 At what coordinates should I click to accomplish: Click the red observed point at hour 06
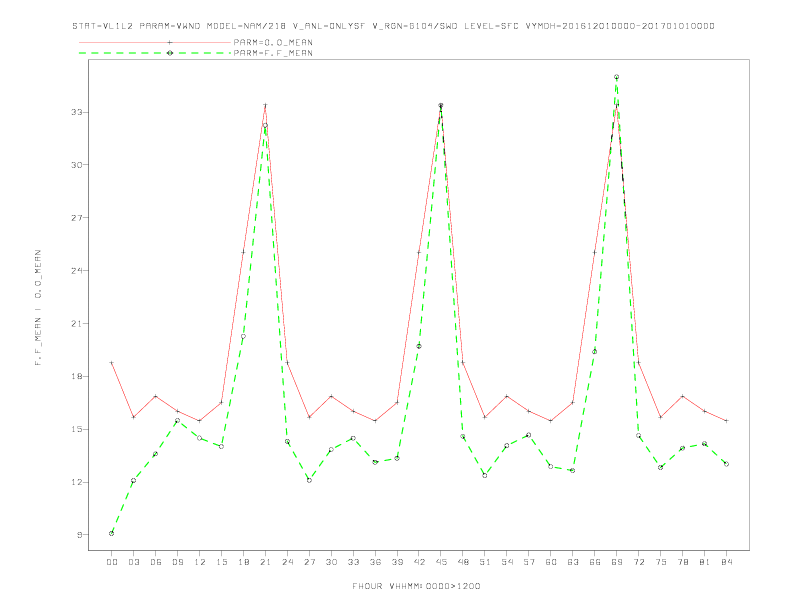point(156,396)
